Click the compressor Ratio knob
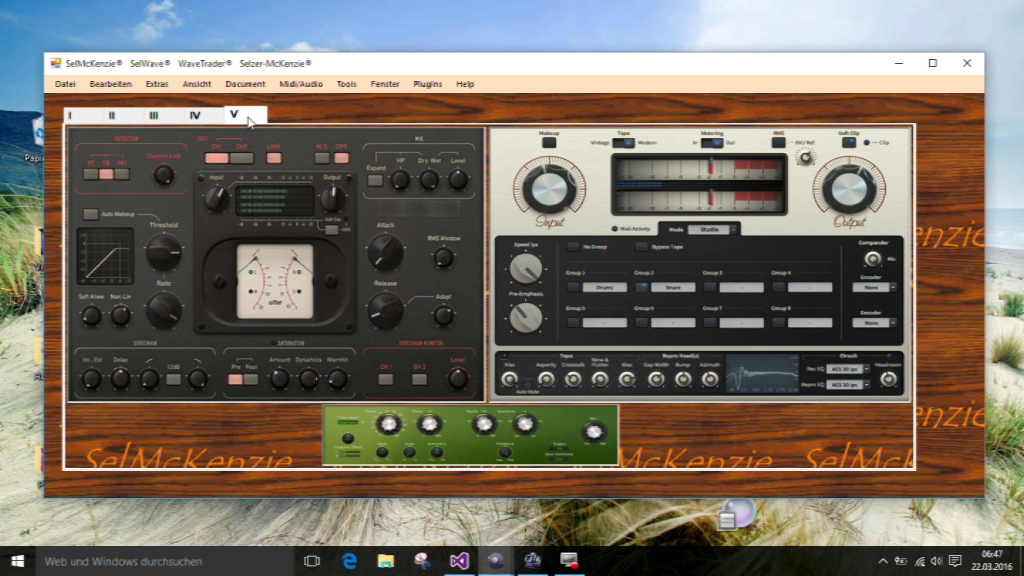The width and height of the screenshot is (1024, 576). [x=163, y=310]
